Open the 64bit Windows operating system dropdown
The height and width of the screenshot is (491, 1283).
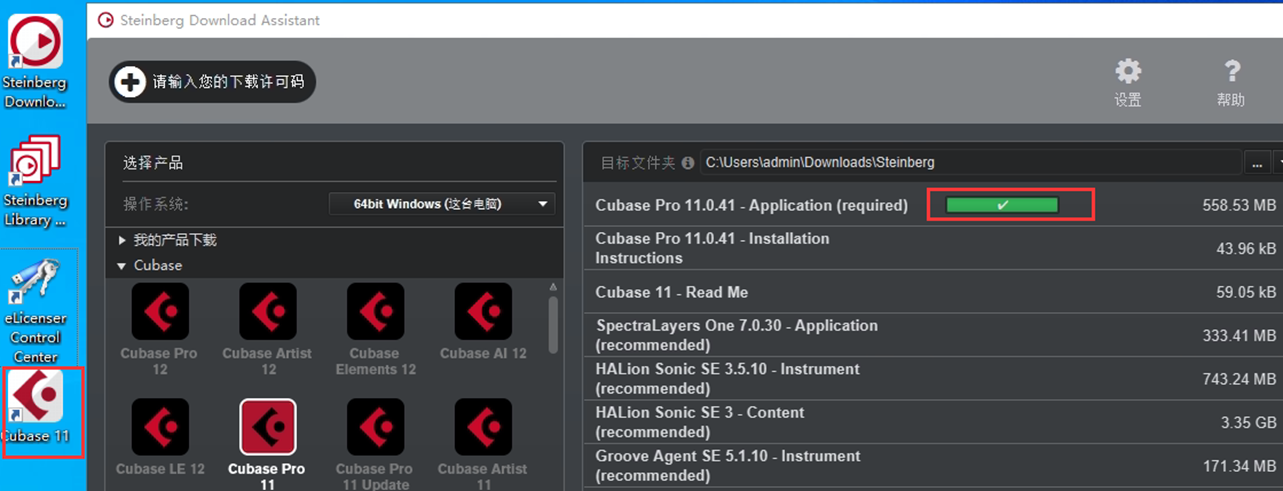[x=441, y=204]
